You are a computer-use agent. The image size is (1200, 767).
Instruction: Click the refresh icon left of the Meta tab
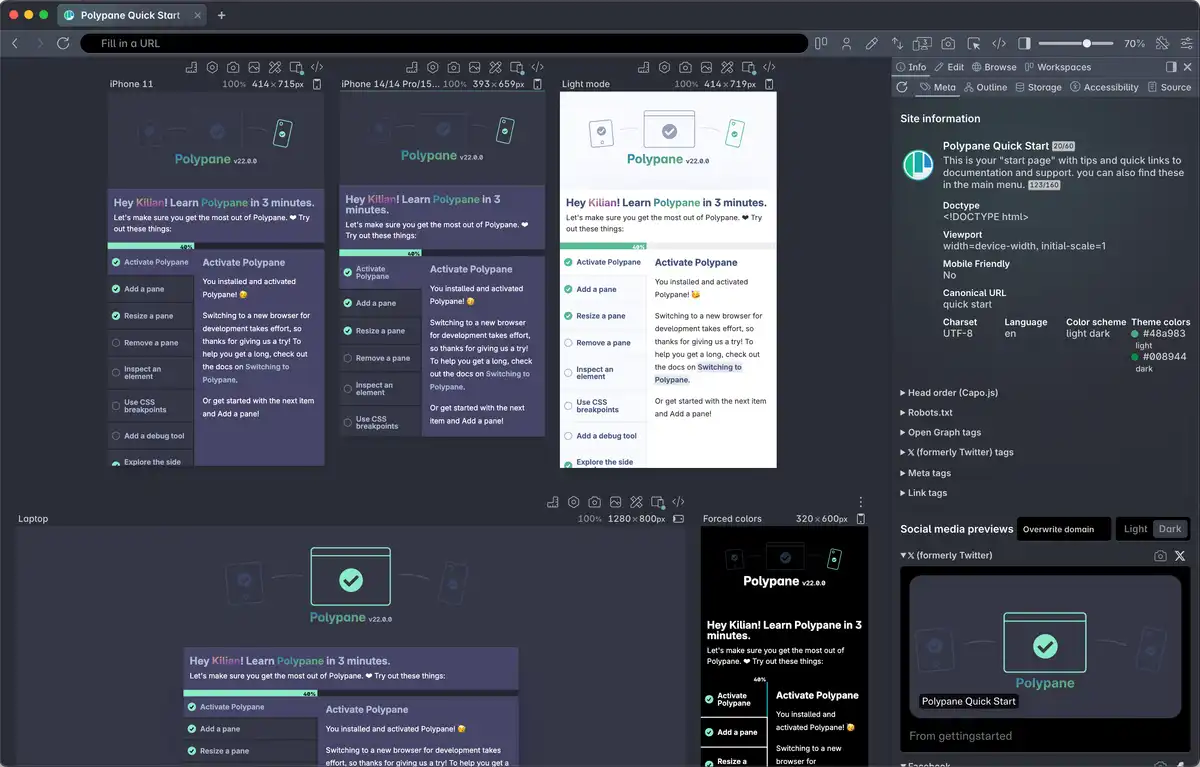[x=902, y=87]
